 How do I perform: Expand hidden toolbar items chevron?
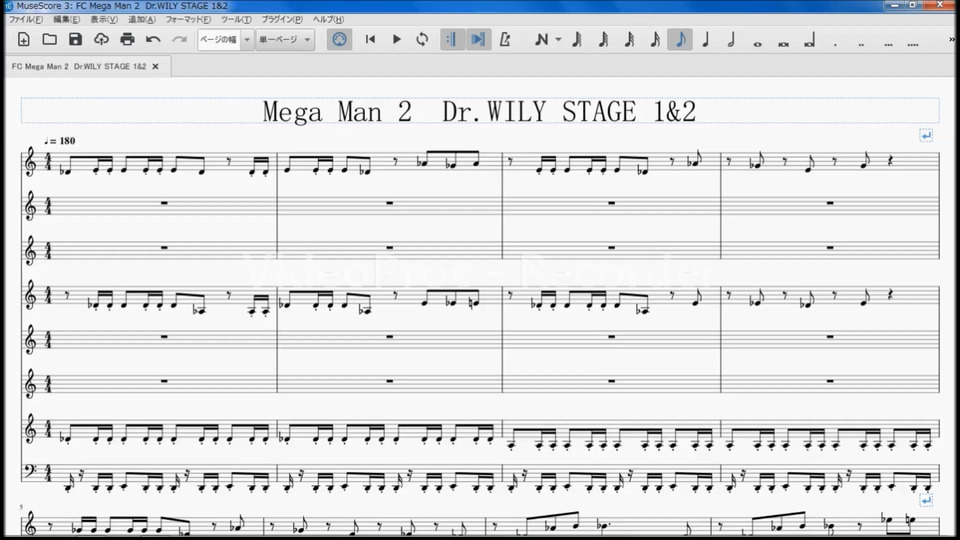tap(952, 40)
